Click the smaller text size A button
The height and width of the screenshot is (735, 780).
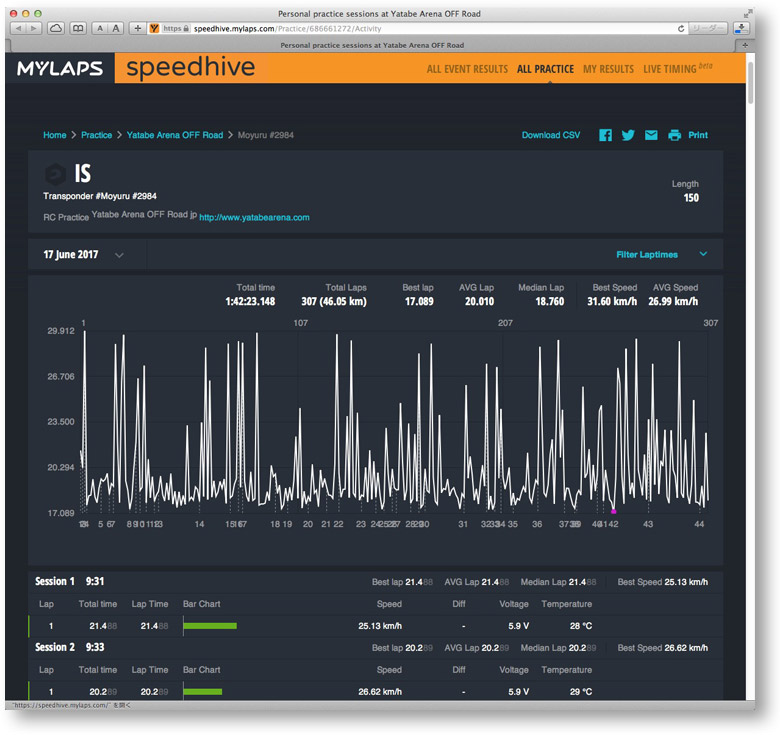pyautogui.click(x=100, y=28)
